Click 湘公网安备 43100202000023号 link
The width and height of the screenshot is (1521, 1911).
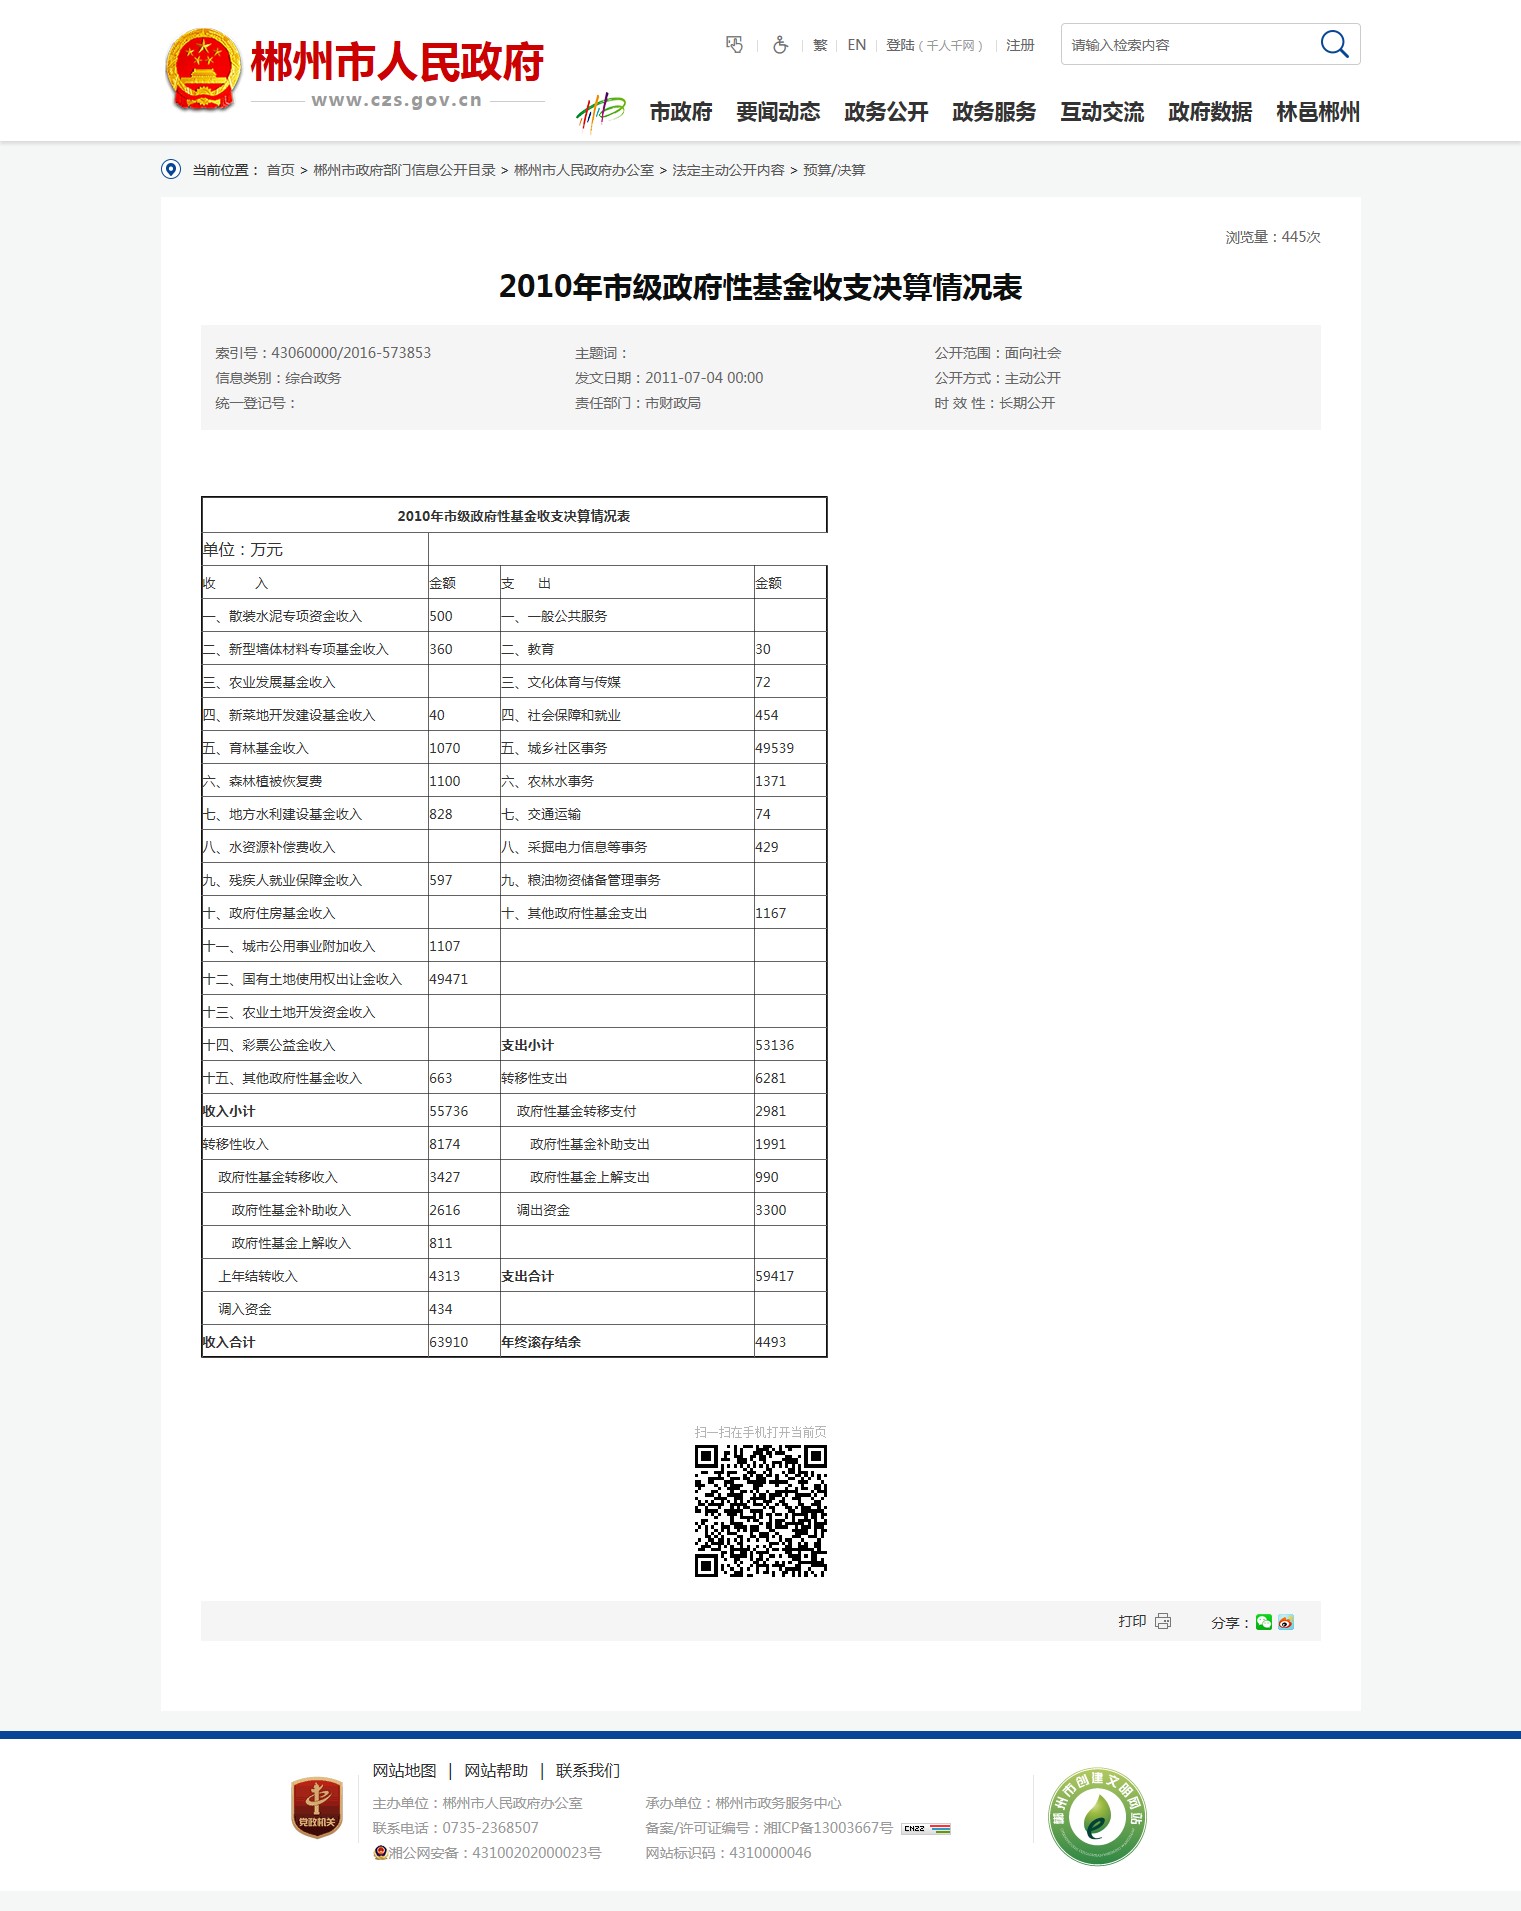click(495, 1853)
